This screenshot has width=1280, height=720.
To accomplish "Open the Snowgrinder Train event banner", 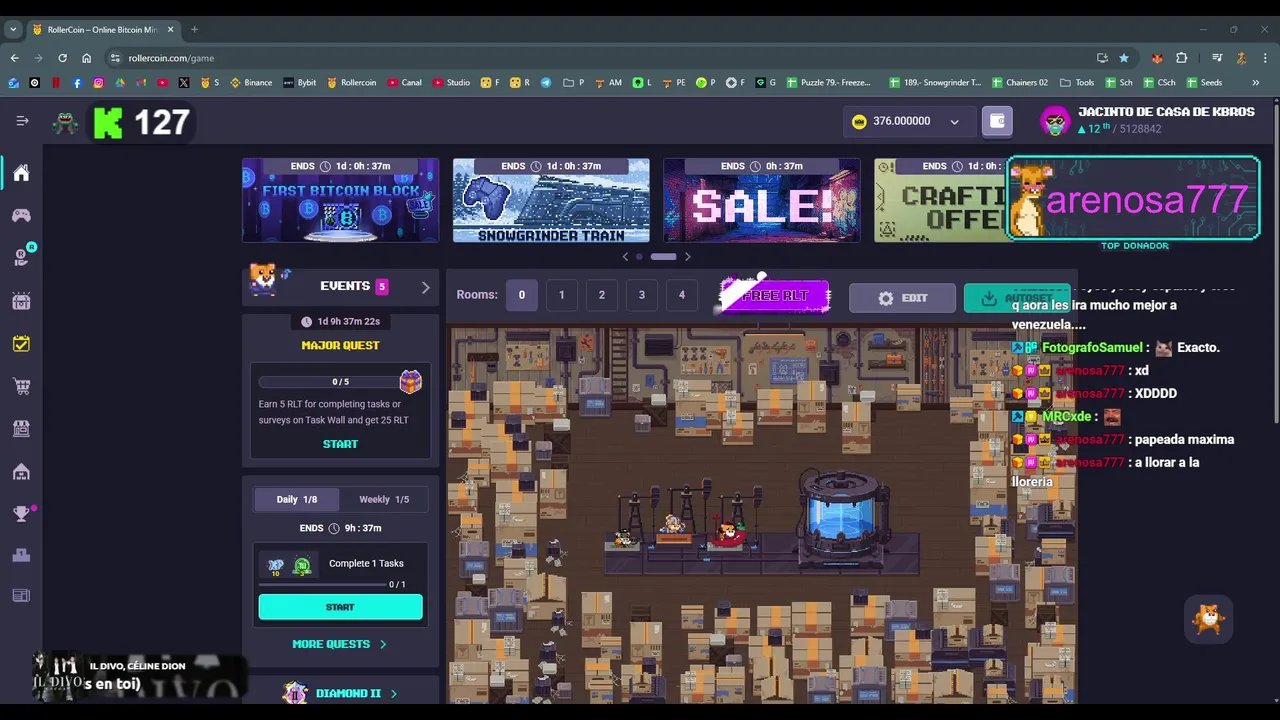I will pyautogui.click(x=551, y=200).
